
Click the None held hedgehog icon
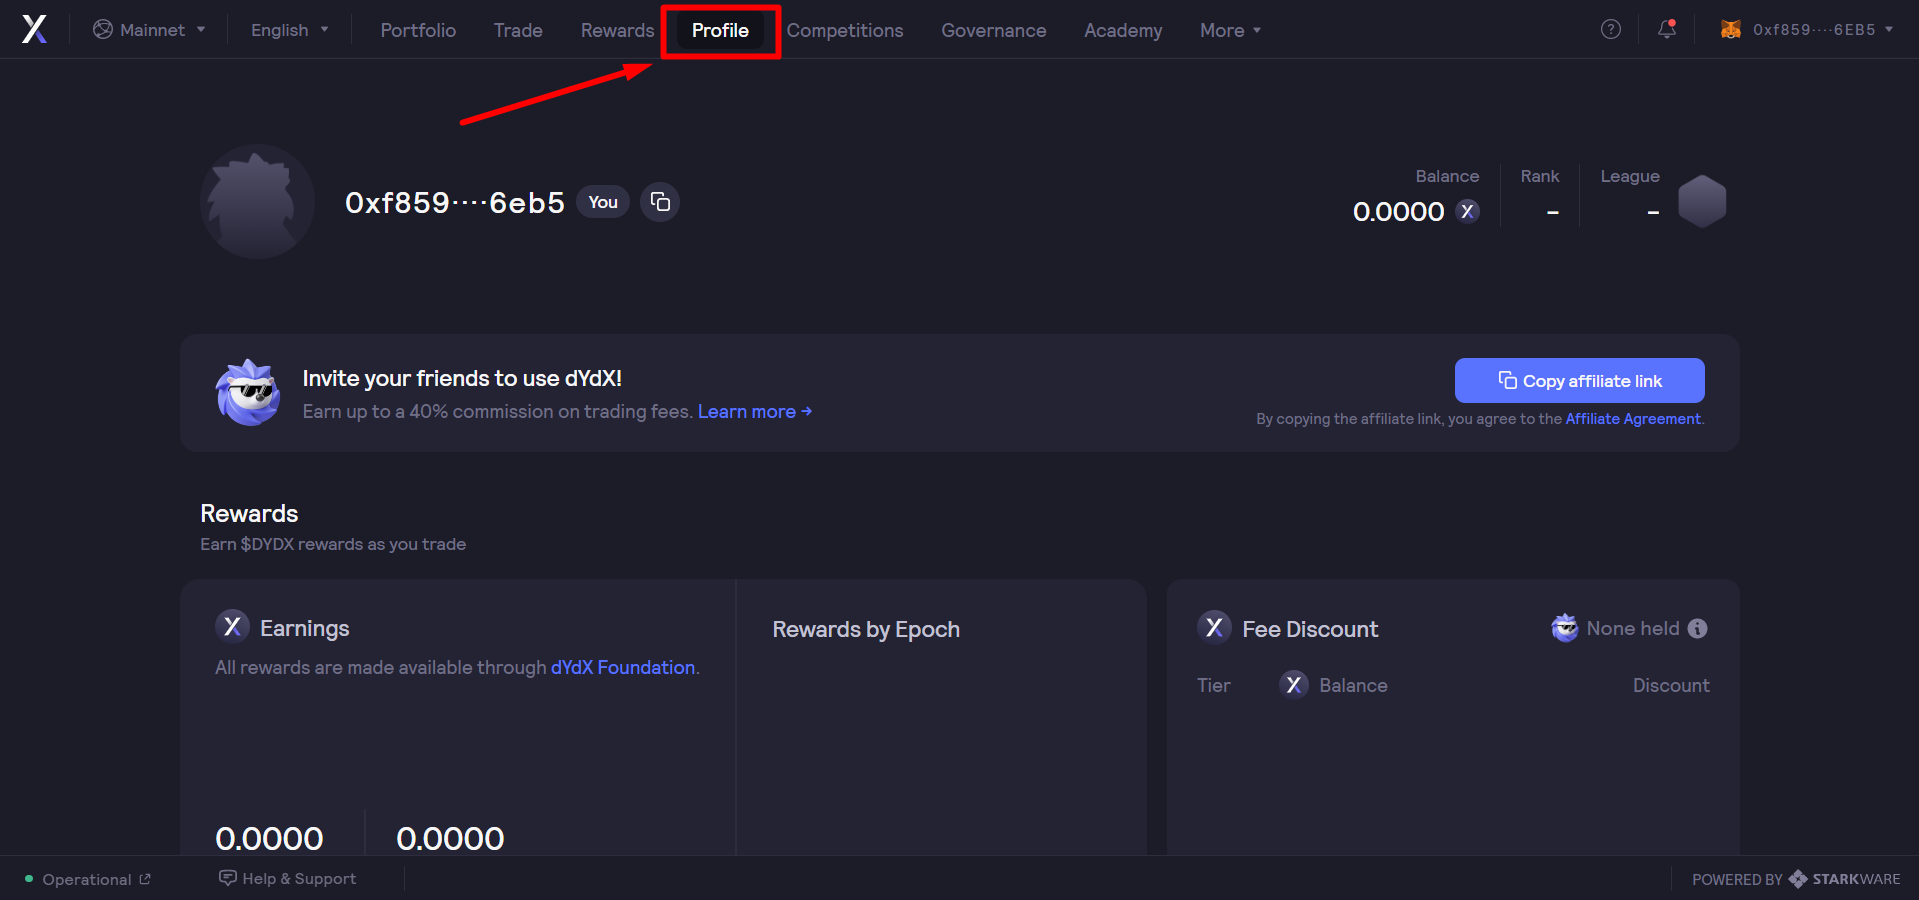pyautogui.click(x=1564, y=627)
